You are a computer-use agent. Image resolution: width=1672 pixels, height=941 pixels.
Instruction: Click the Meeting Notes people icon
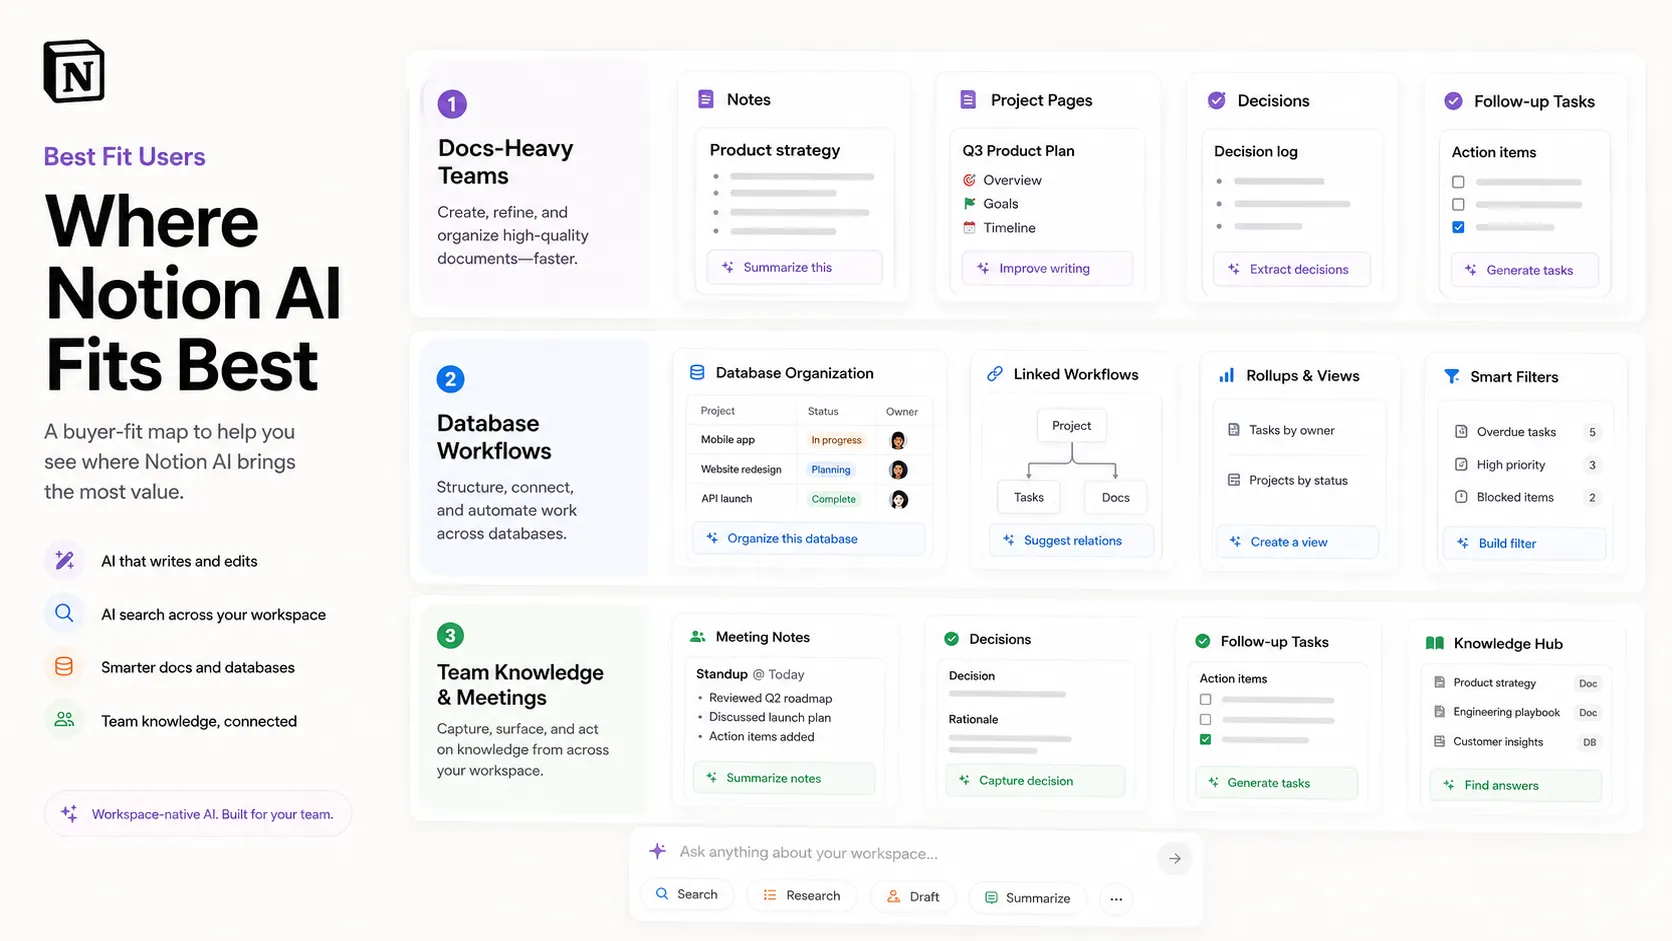click(698, 637)
